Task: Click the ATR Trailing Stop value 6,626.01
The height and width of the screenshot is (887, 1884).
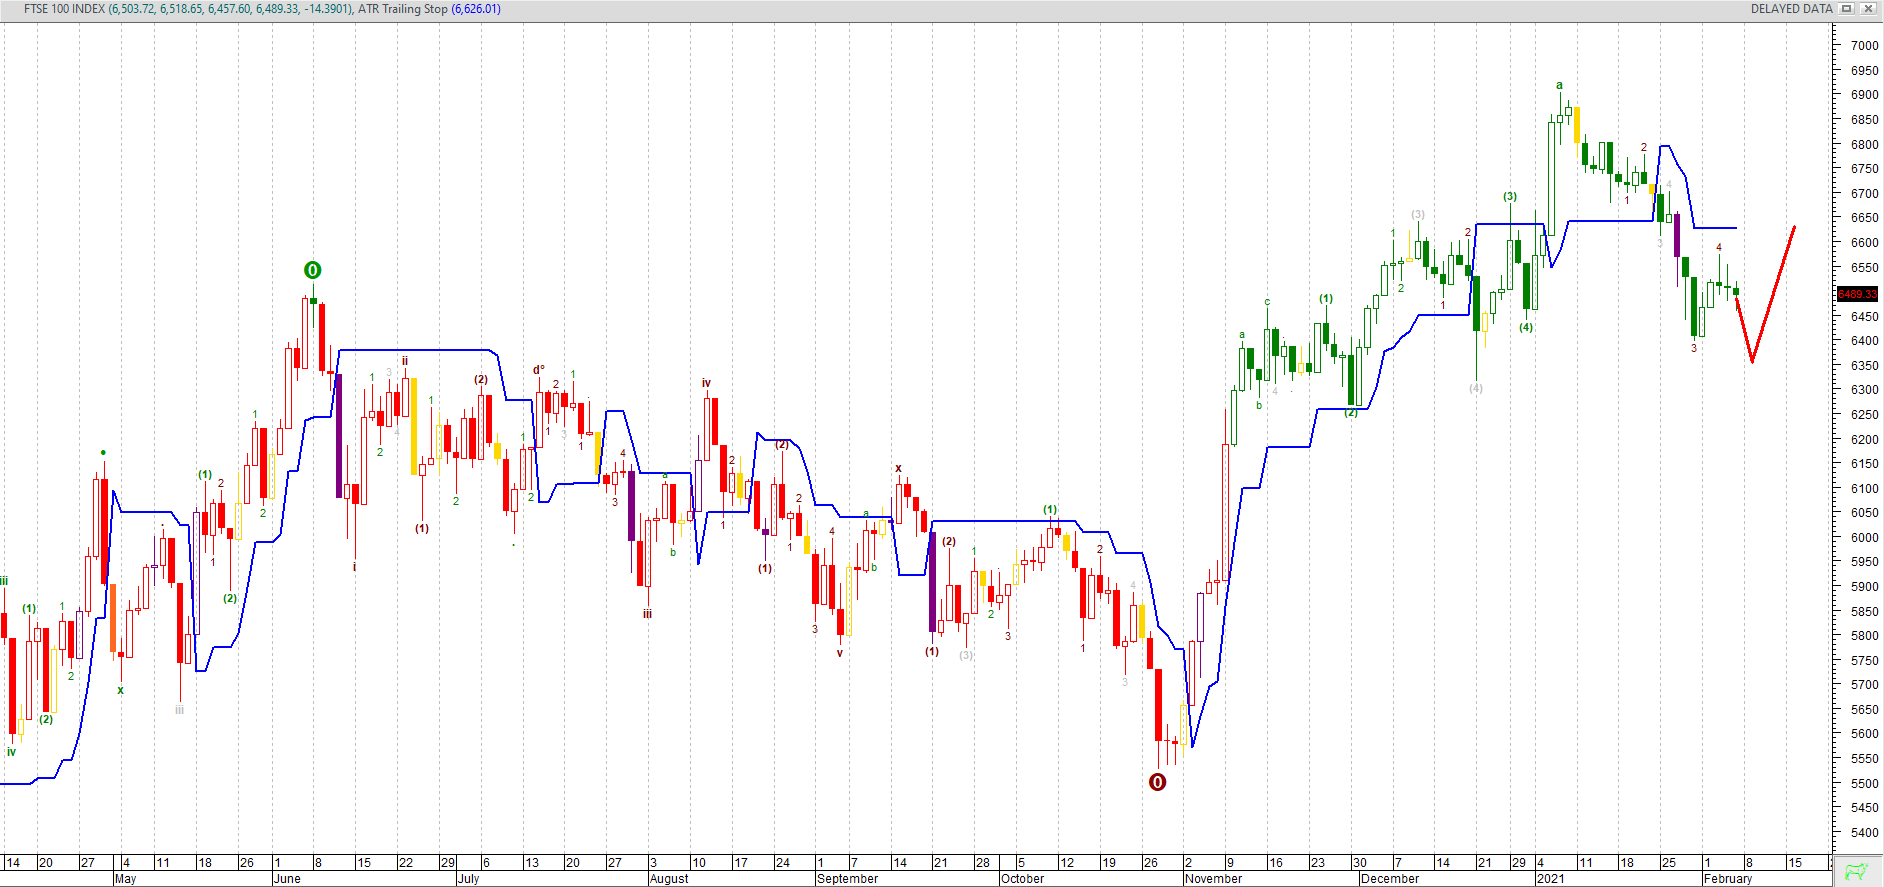Action: pyautogui.click(x=476, y=9)
